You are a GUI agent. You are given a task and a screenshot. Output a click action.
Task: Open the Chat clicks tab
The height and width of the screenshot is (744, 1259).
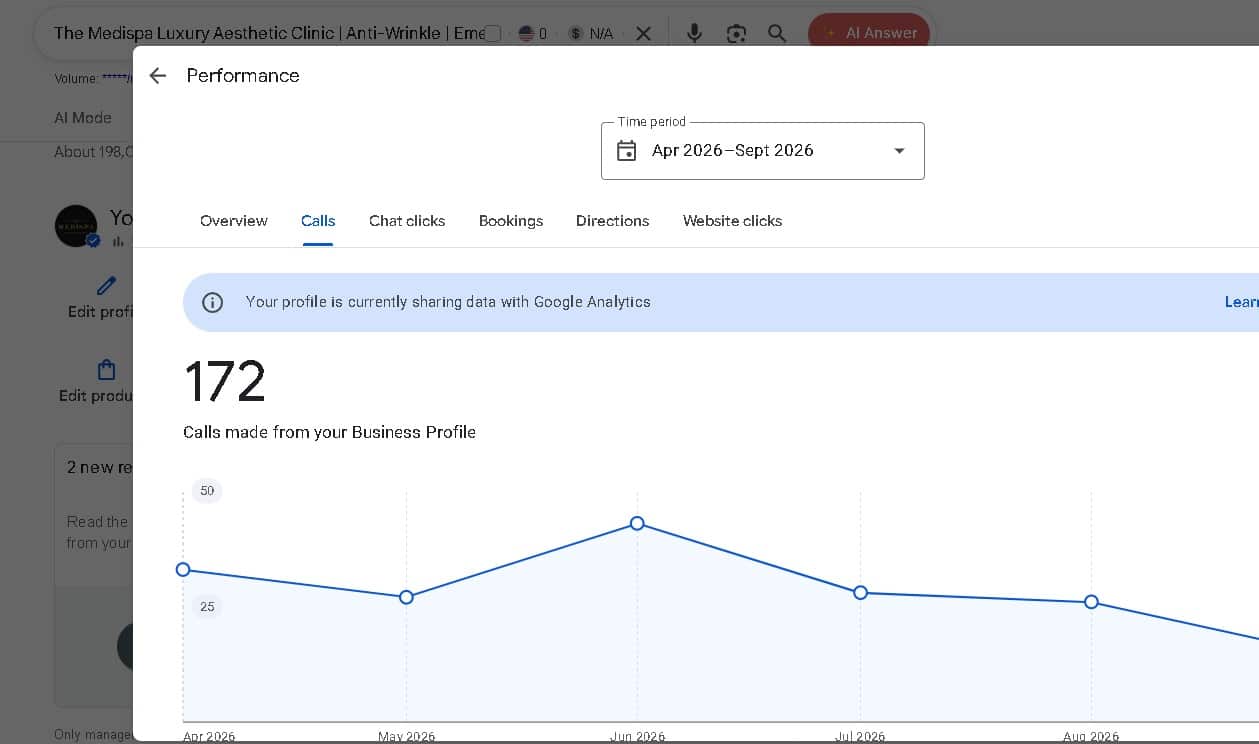pos(407,221)
